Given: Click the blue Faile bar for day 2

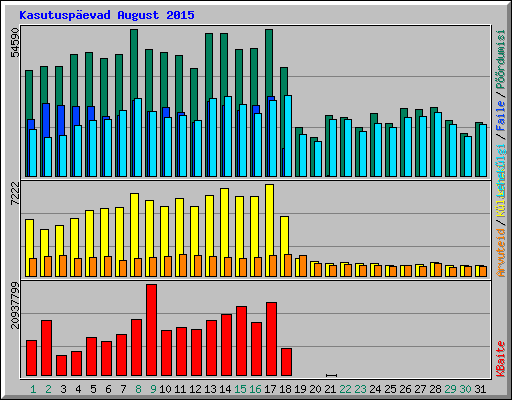Looking at the screenshot, I should 46,120.
